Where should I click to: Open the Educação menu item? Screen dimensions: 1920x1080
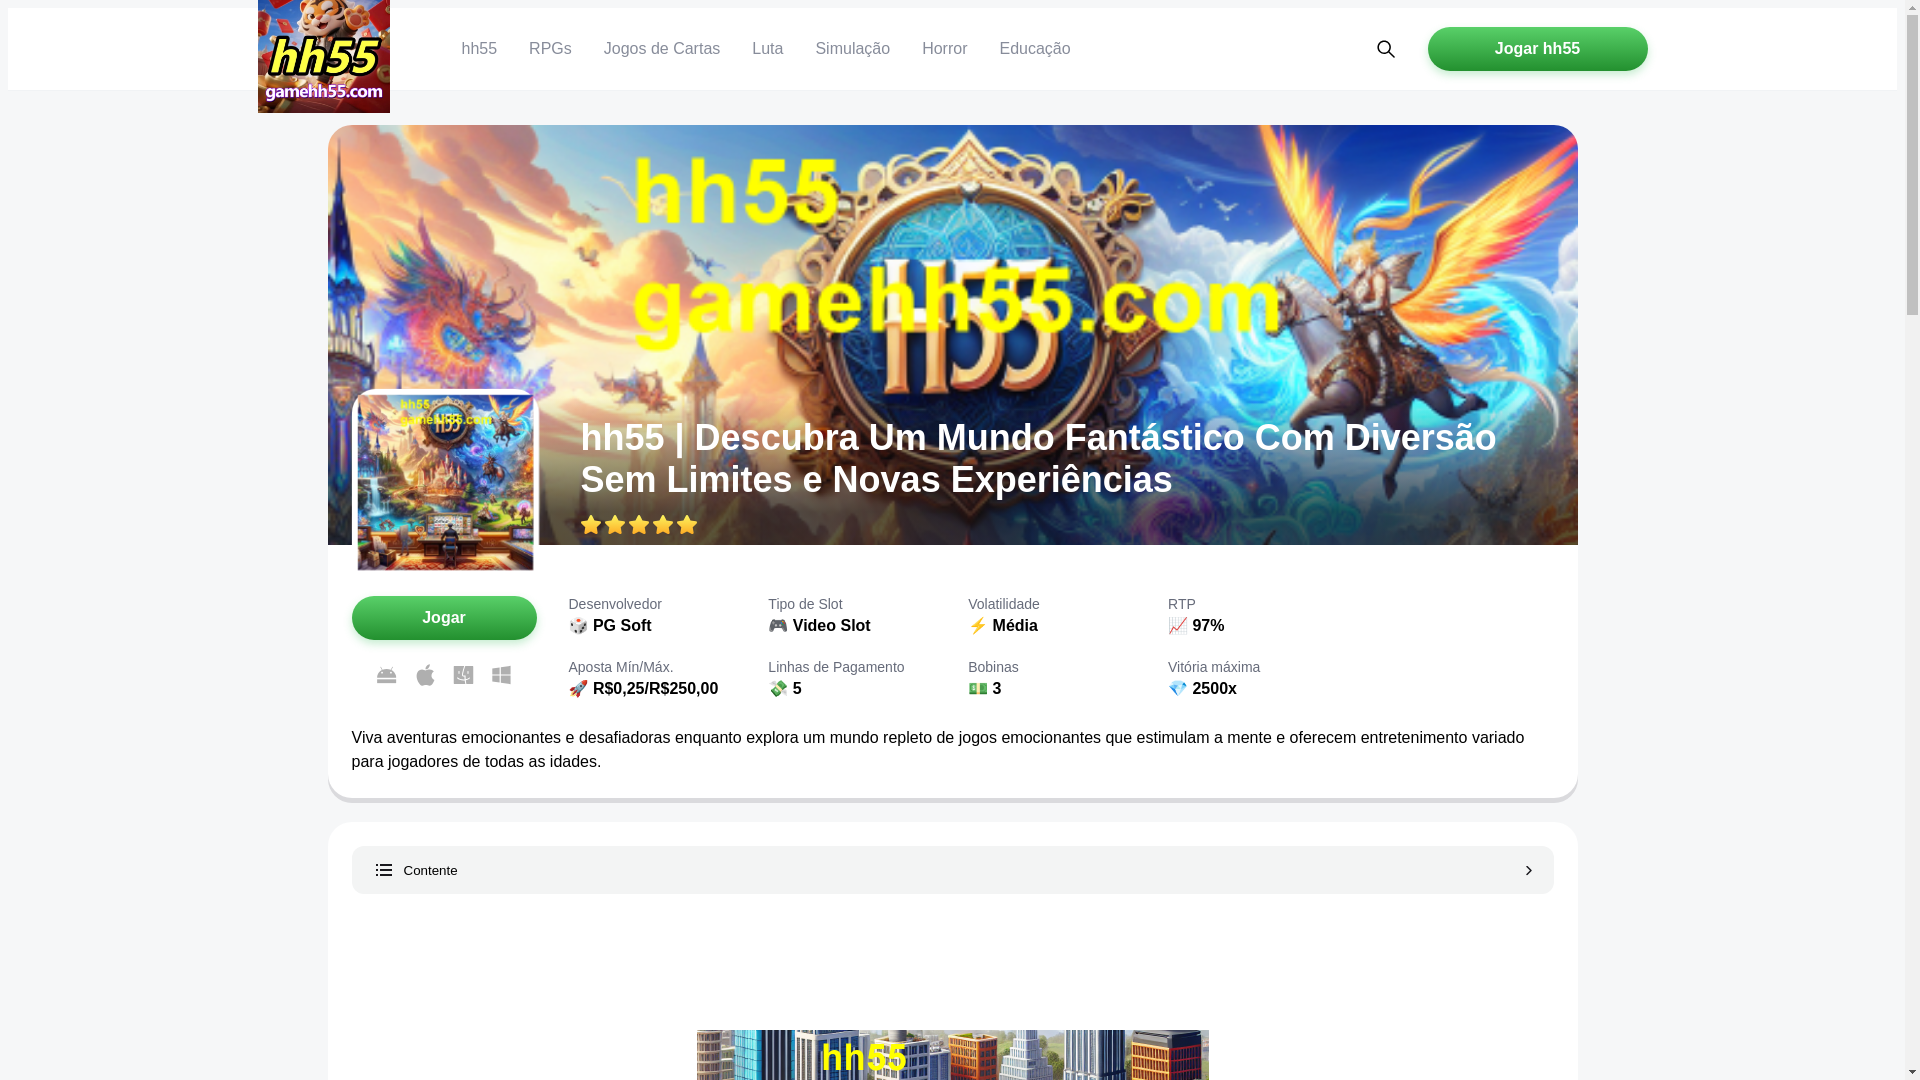tap(1035, 49)
